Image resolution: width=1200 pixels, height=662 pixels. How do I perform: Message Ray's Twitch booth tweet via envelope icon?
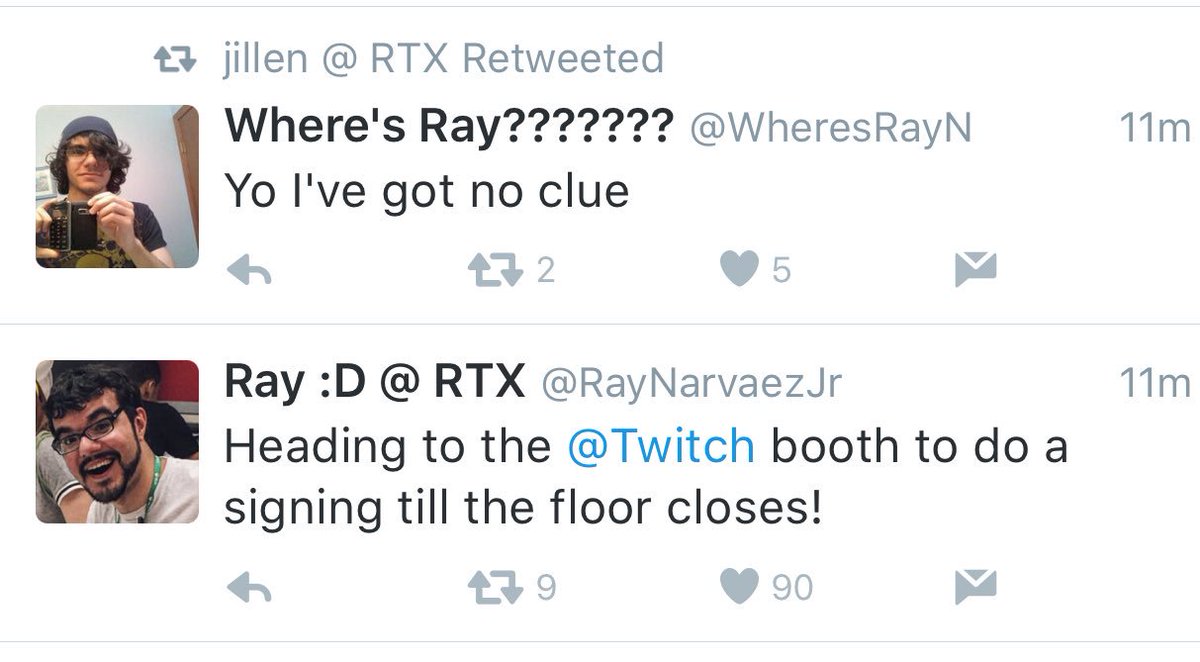975,586
